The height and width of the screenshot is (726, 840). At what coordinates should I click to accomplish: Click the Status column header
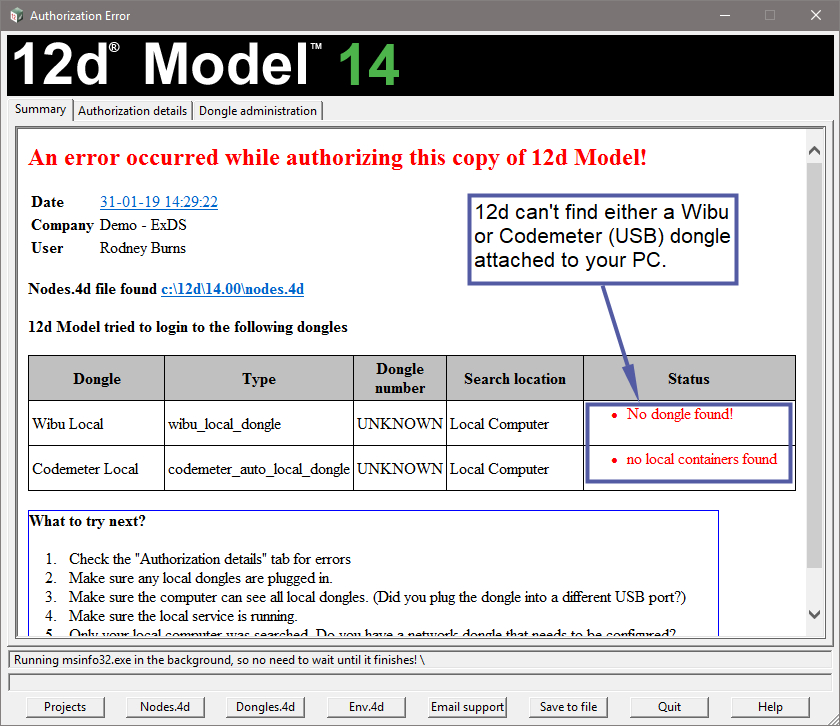point(689,378)
